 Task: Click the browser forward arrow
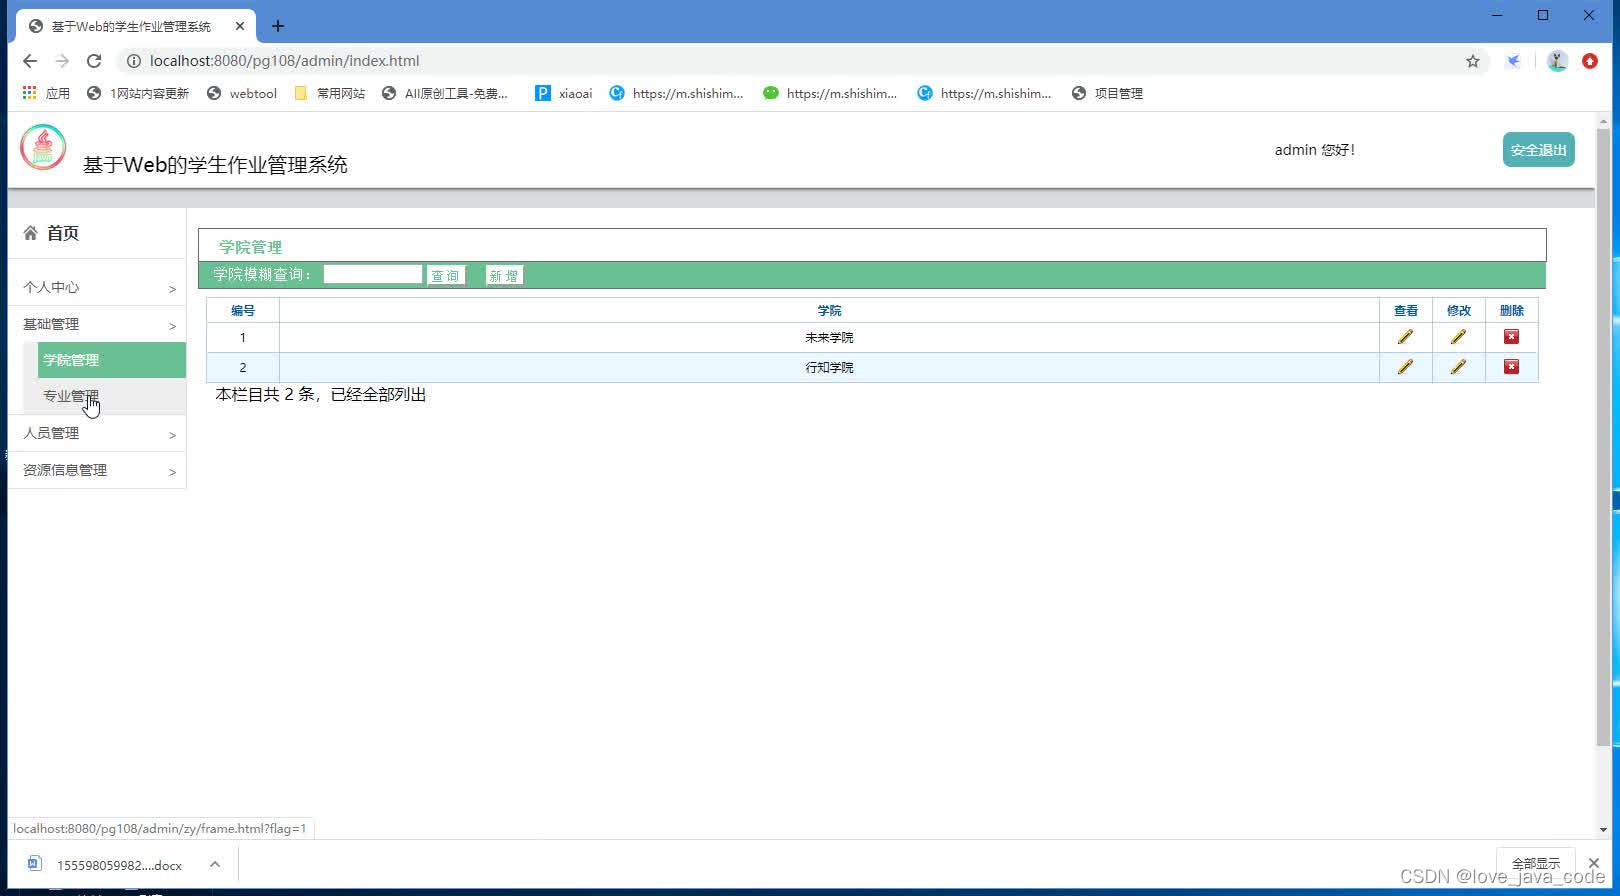pyautogui.click(x=62, y=61)
